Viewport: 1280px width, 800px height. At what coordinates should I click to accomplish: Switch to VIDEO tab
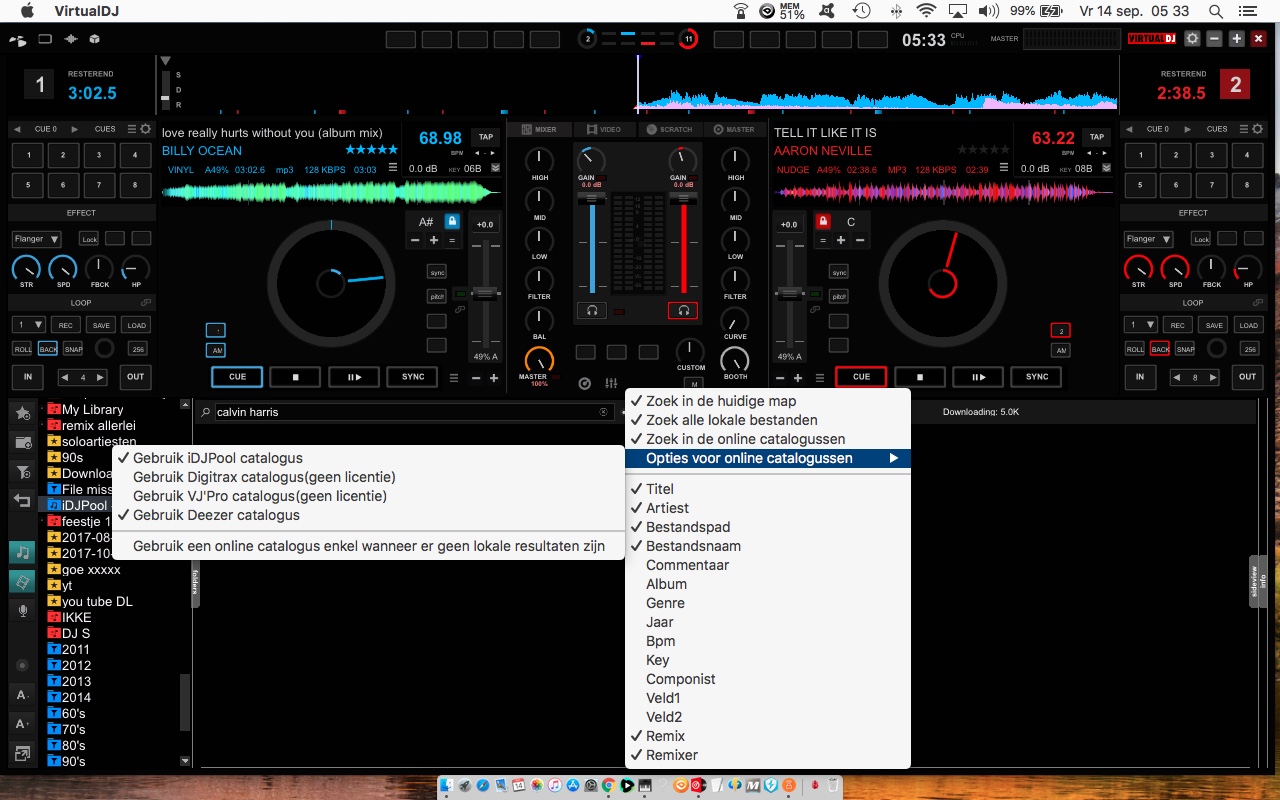pyautogui.click(x=603, y=129)
